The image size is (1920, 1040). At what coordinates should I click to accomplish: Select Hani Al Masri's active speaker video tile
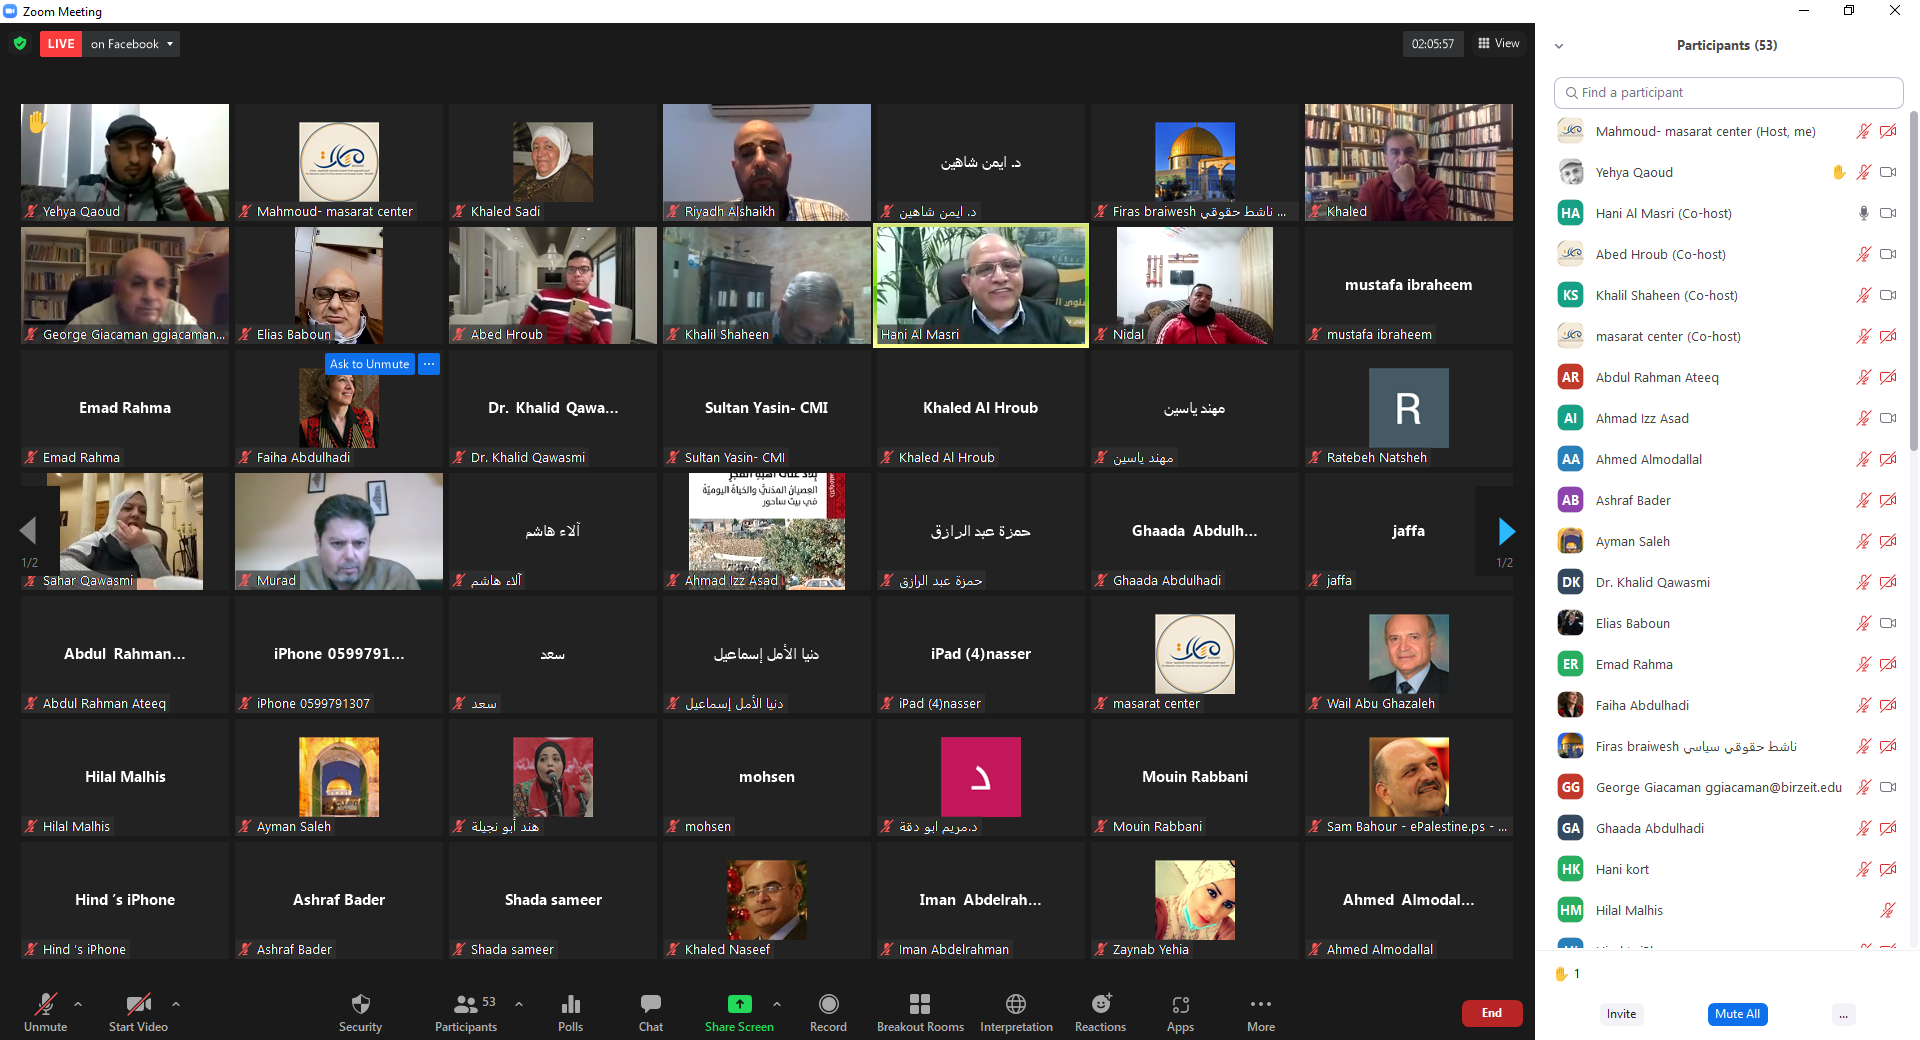coord(981,285)
